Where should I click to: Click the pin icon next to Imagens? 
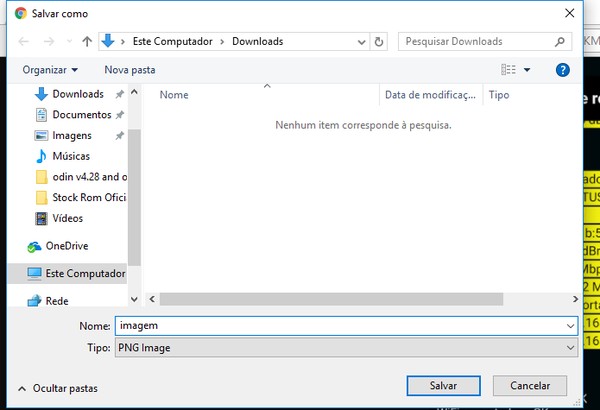[120, 136]
